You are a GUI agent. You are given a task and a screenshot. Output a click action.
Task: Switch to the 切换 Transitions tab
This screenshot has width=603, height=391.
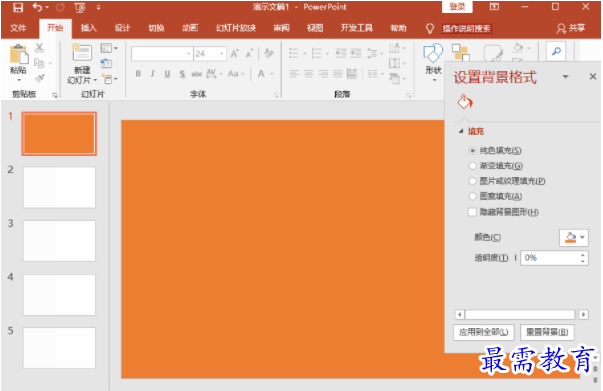click(156, 28)
